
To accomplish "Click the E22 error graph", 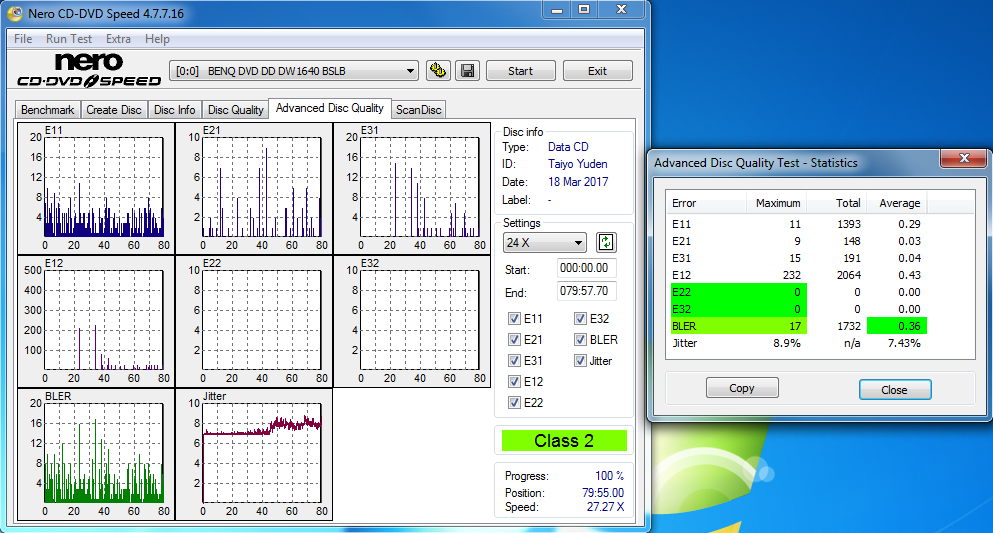I will tap(254, 321).
